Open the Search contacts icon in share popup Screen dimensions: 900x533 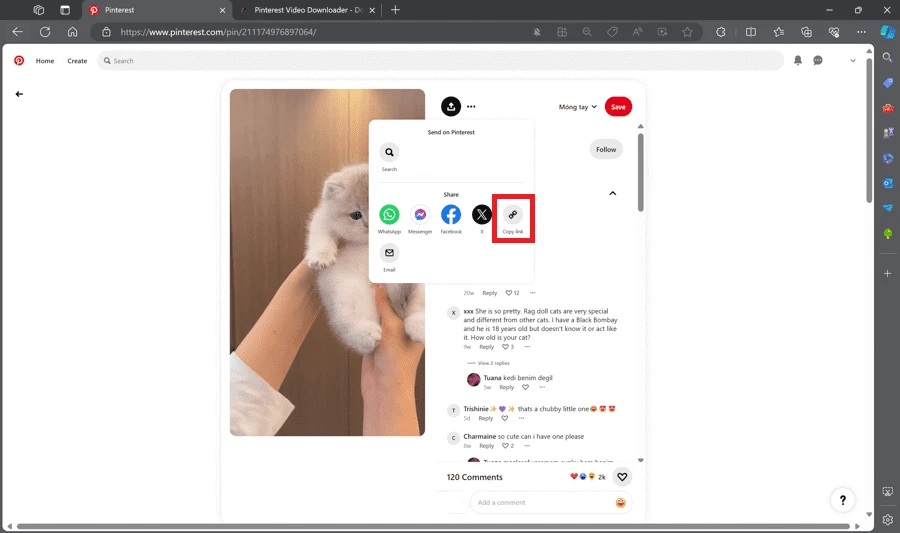pyautogui.click(x=389, y=152)
